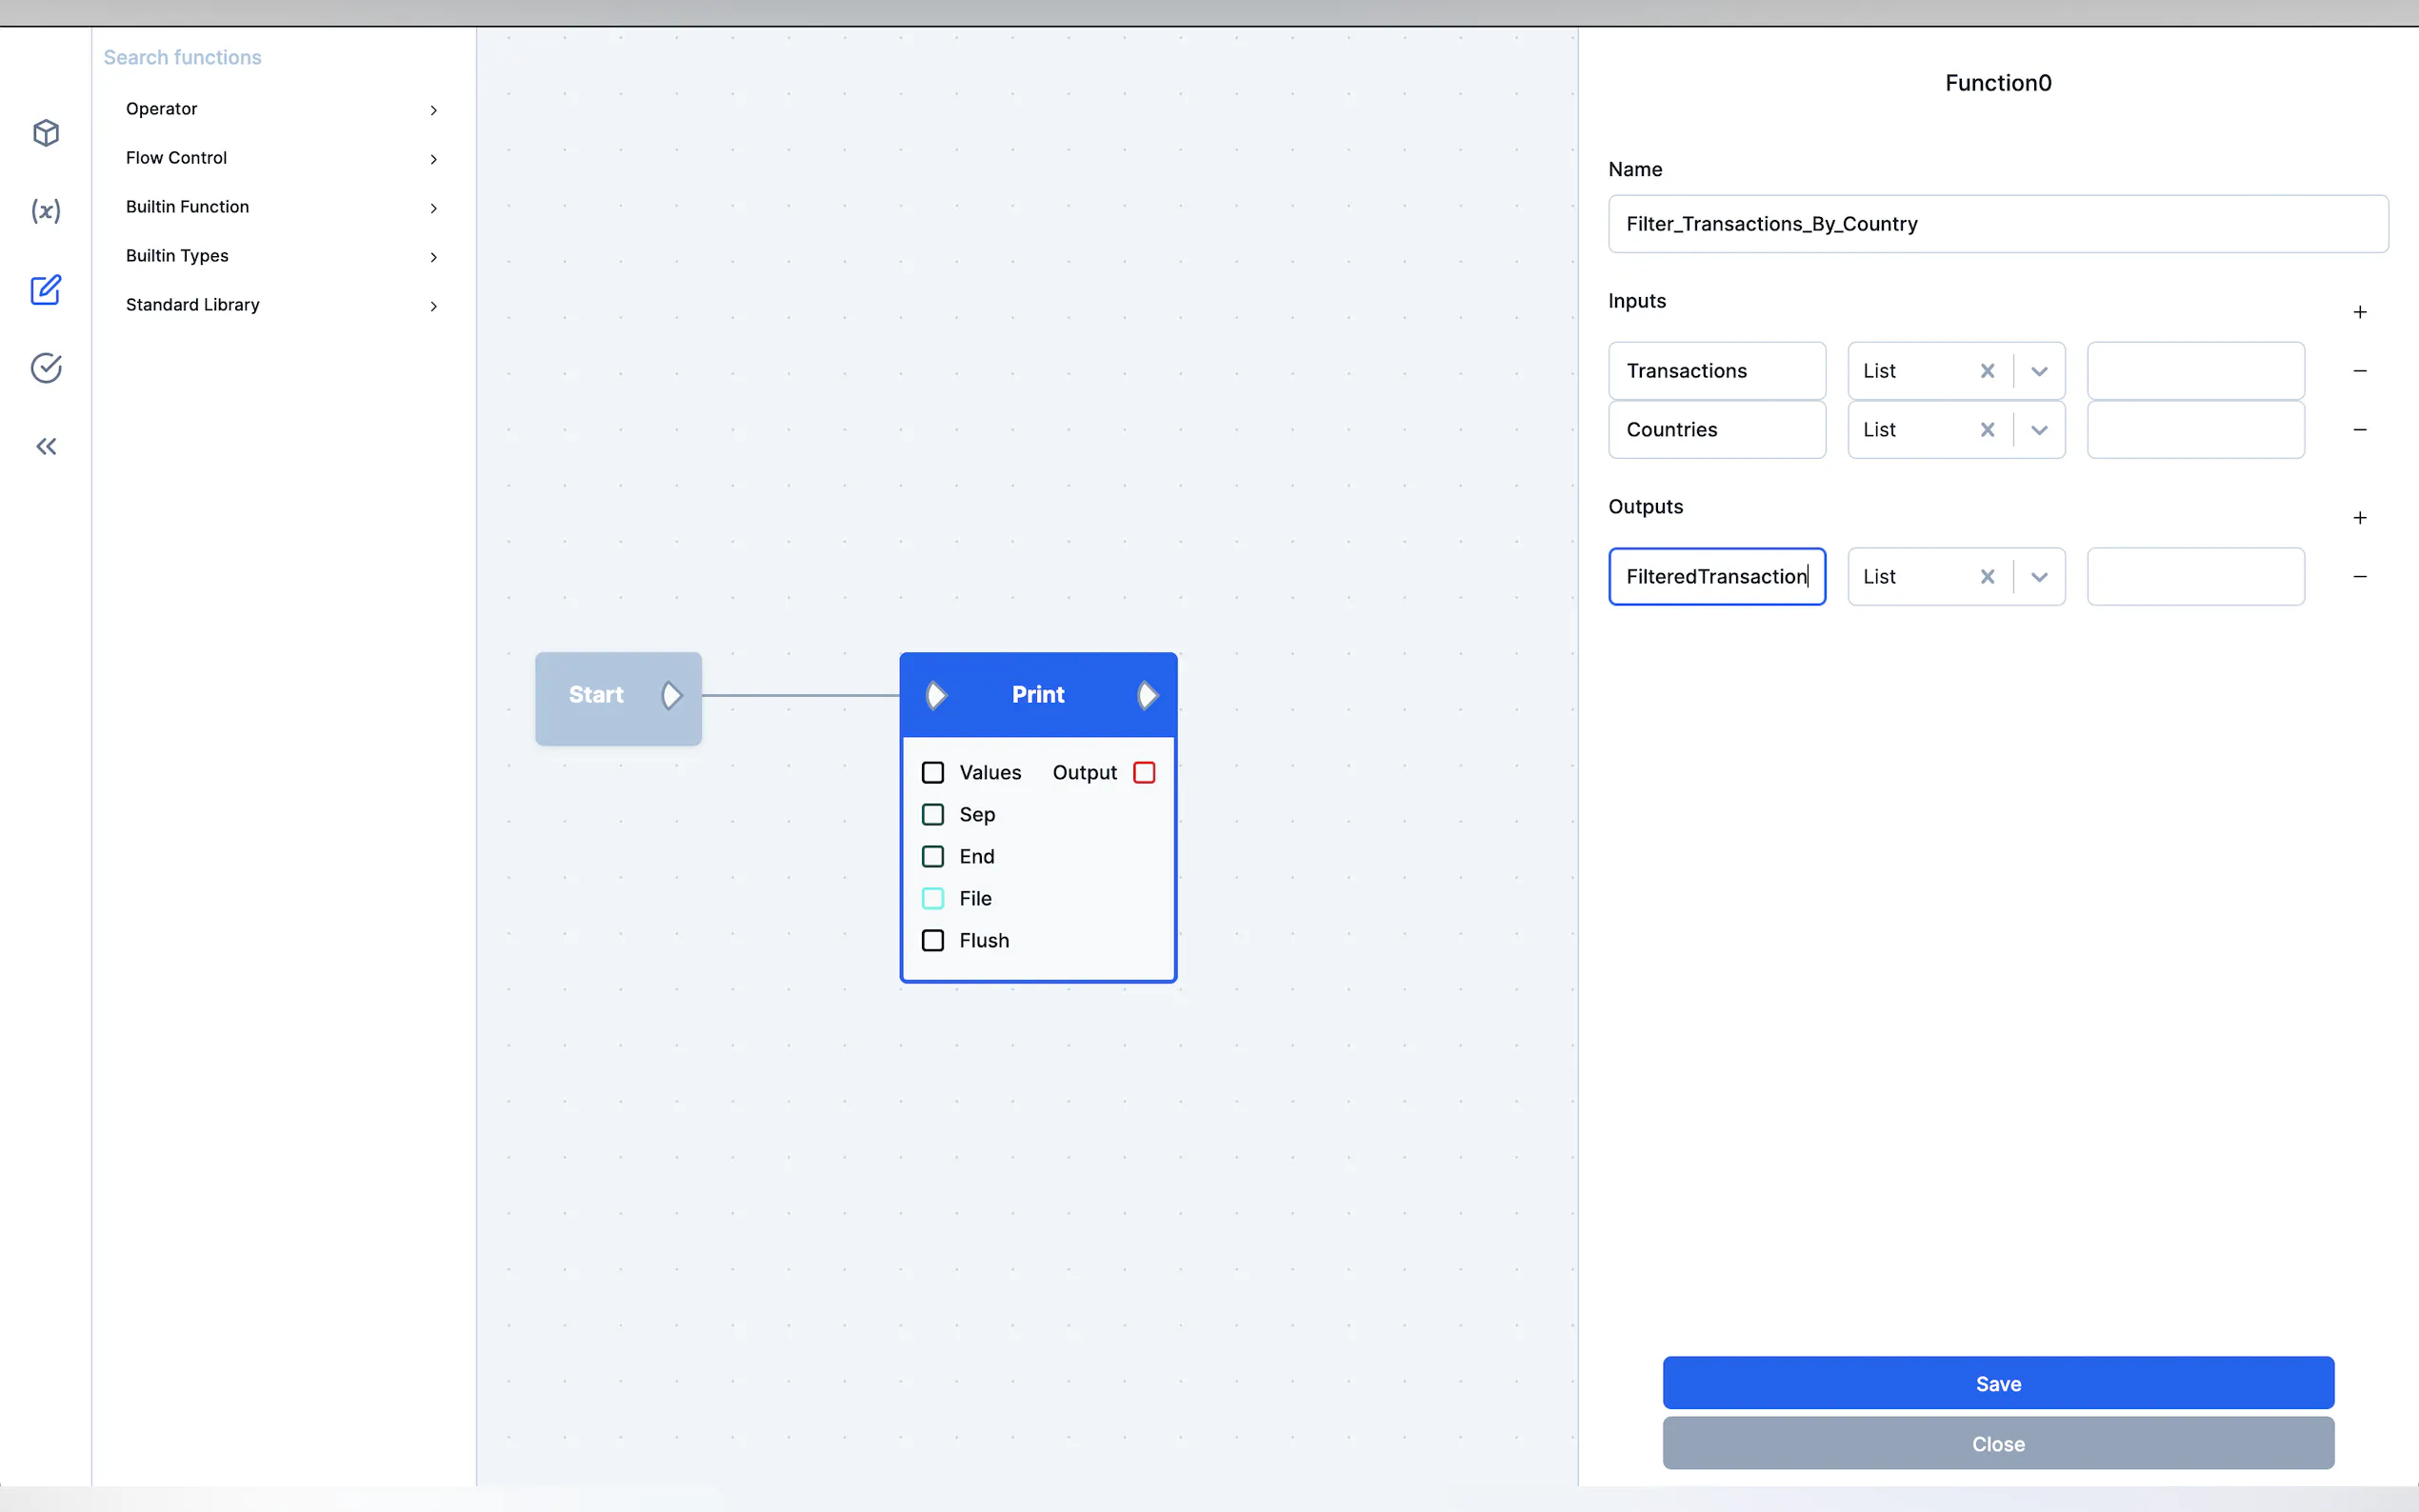2419x1512 pixels.
Task: Open type dropdown for FilteredTransaction output
Action: 2039,577
